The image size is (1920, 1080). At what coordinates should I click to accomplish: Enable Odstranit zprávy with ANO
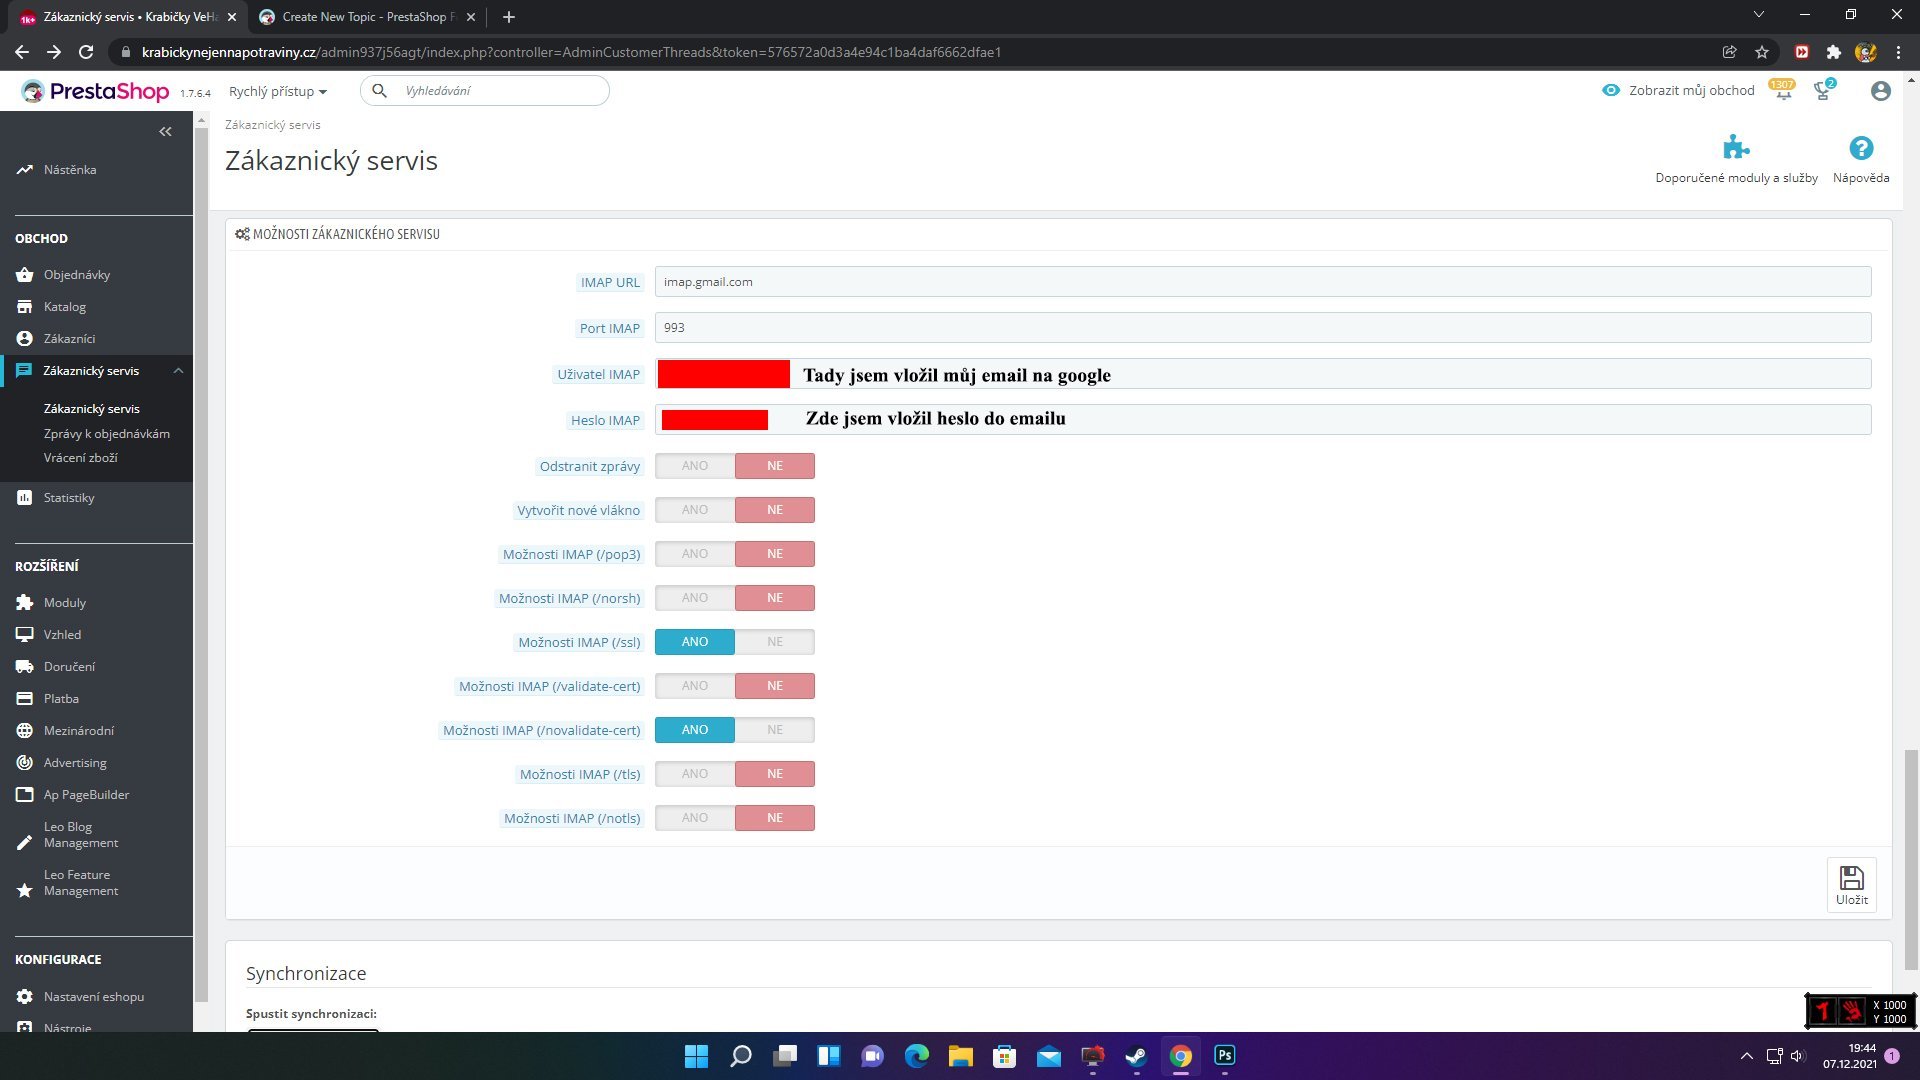coord(695,466)
